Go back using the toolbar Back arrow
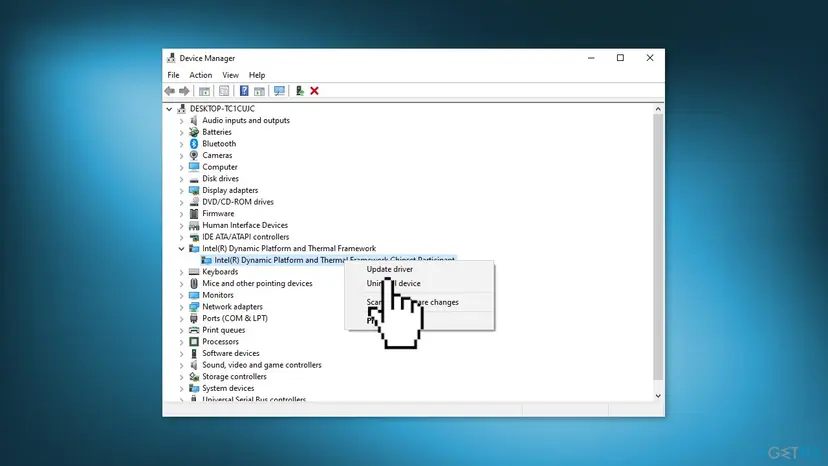The height and width of the screenshot is (466, 828). click(x=170, y=91)
